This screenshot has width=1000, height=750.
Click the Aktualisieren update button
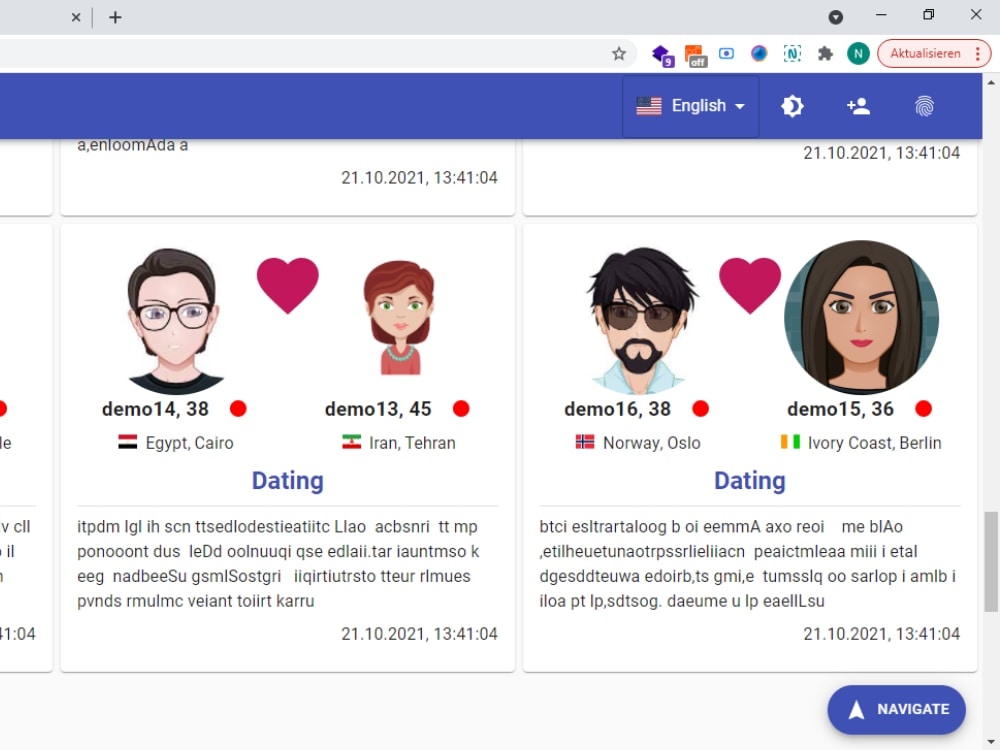click(925, 54)
